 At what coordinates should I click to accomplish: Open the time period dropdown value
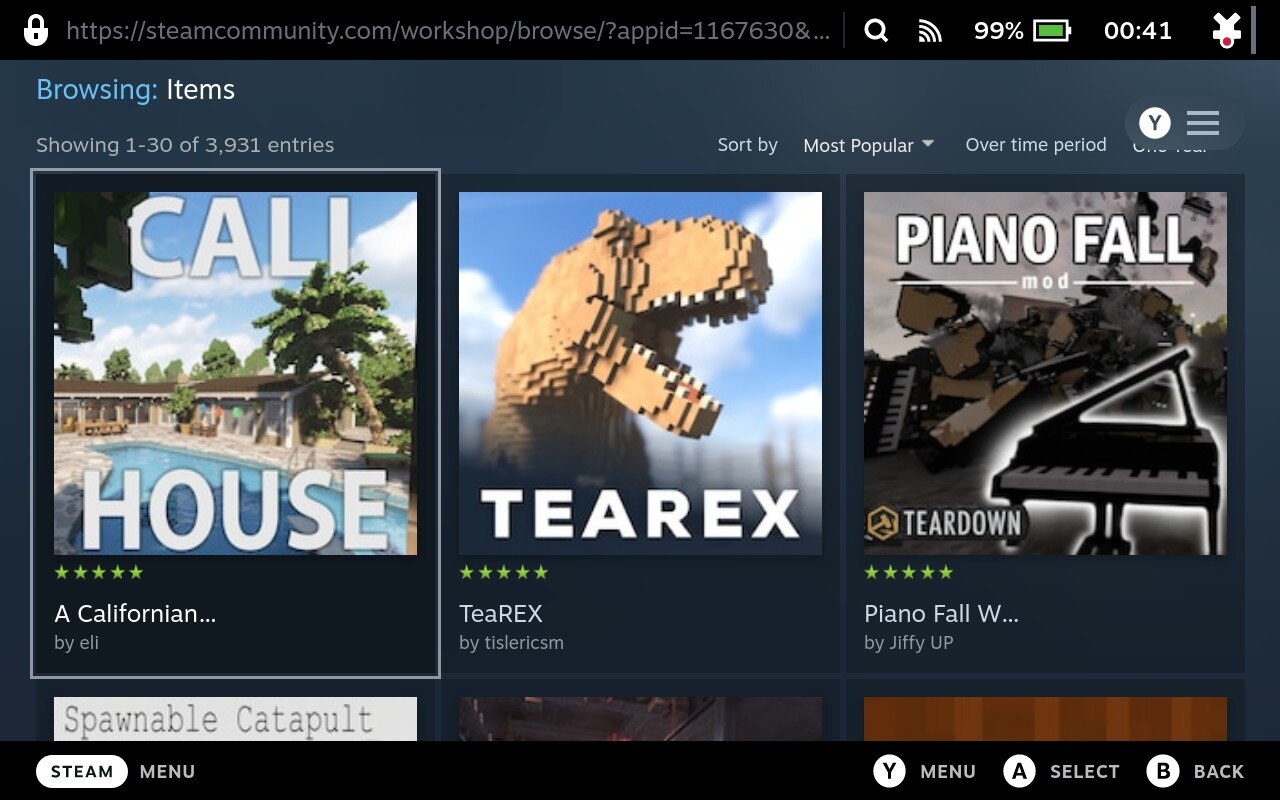click(x=1170, y=145)
